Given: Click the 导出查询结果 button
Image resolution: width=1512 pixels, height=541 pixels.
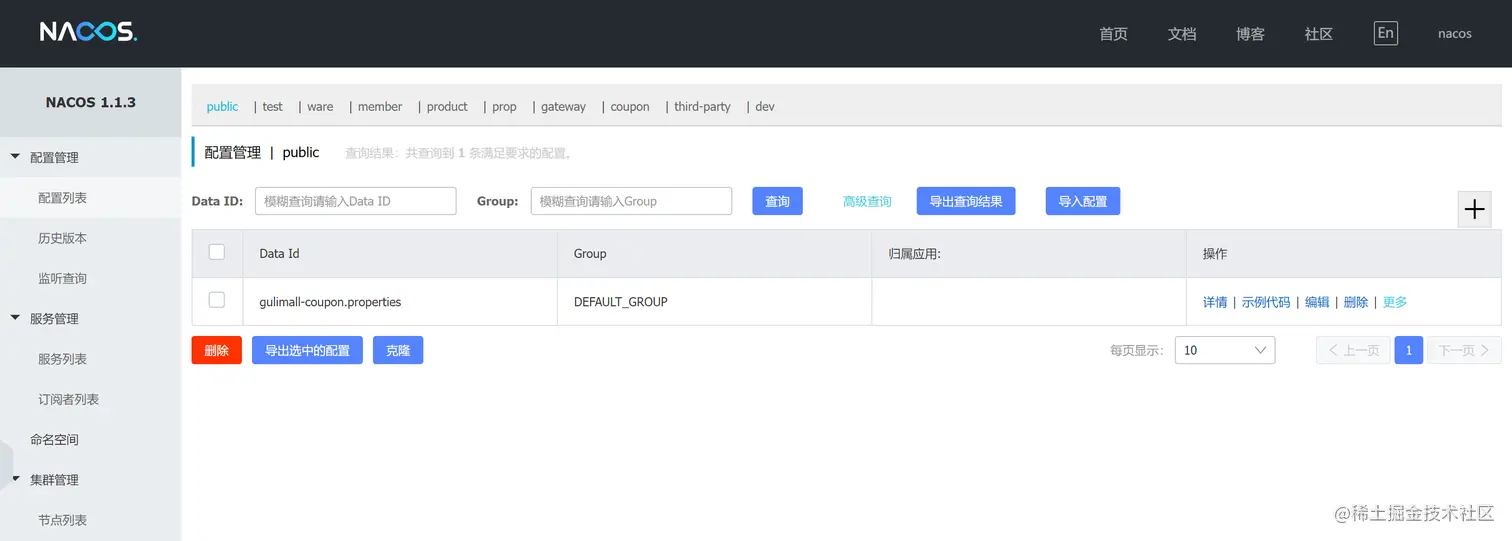Looking at the screenshot, I should tap(966, 201).
